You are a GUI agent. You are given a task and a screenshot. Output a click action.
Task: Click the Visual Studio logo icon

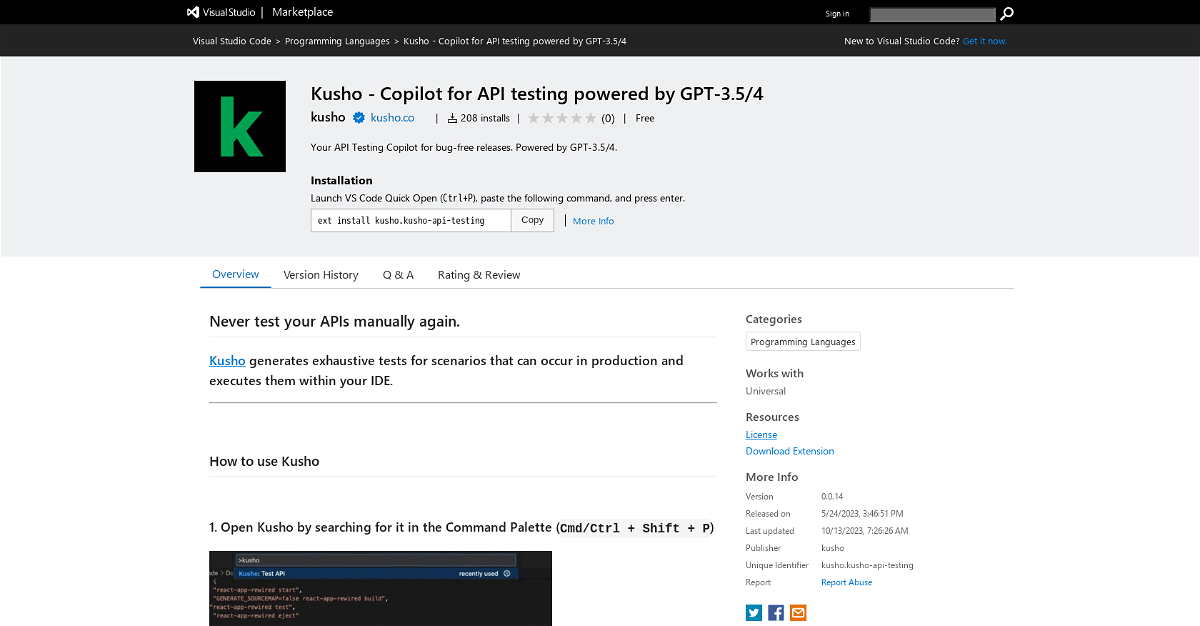click(x=194, y=13)
